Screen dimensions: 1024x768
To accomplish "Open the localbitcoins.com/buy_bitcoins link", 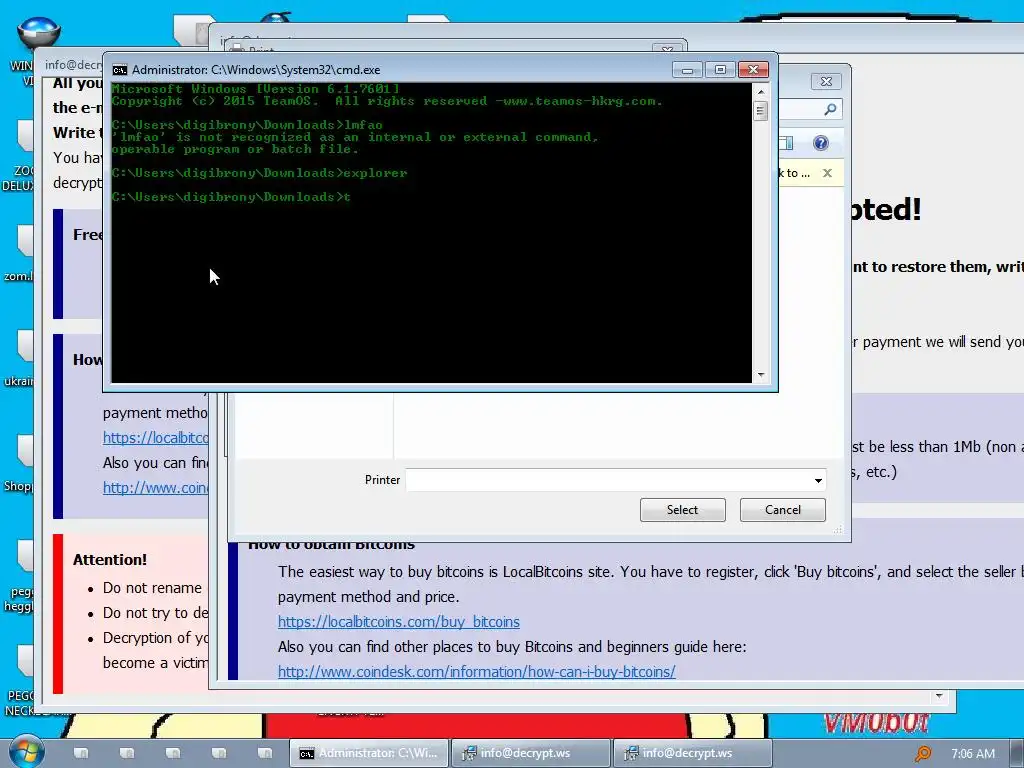I will coord(398,622).
